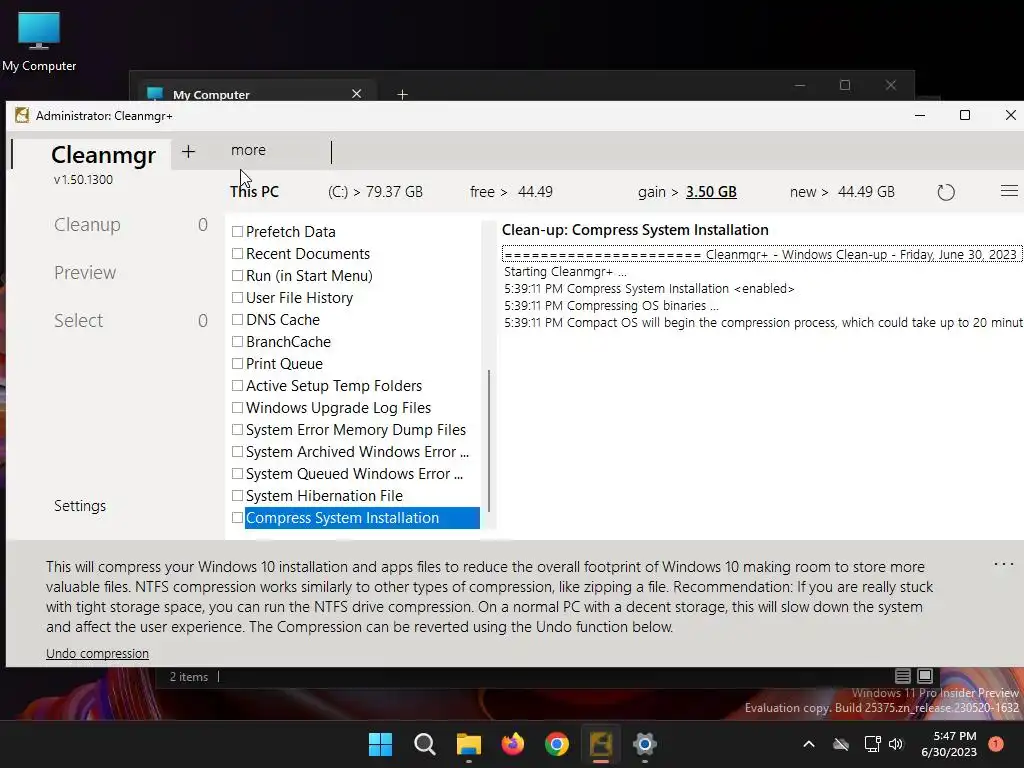
Task: Close the My Computer tab in the background window
Action: pyautogui.click(x=357, y=94)
